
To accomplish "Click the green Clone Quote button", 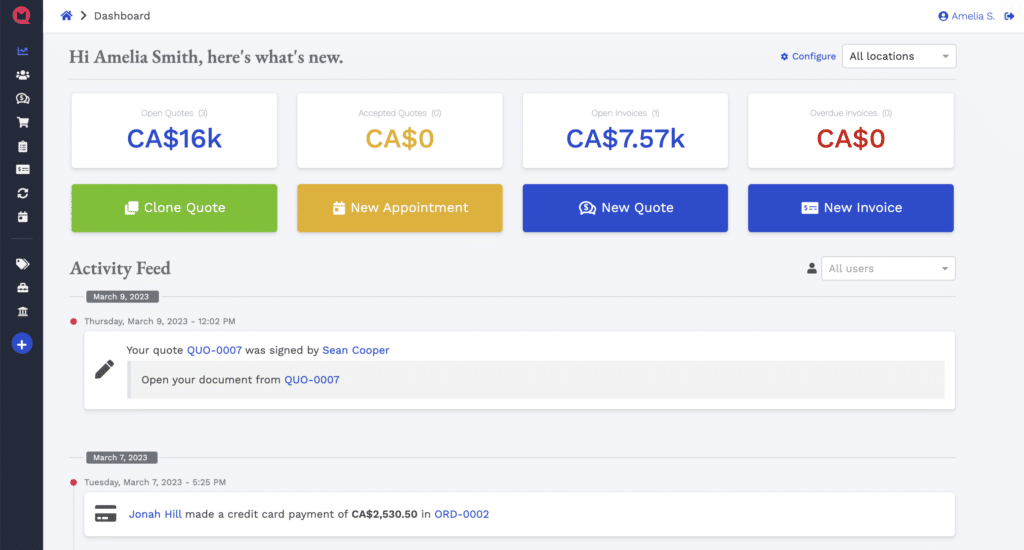I will [x=174, y=208].
